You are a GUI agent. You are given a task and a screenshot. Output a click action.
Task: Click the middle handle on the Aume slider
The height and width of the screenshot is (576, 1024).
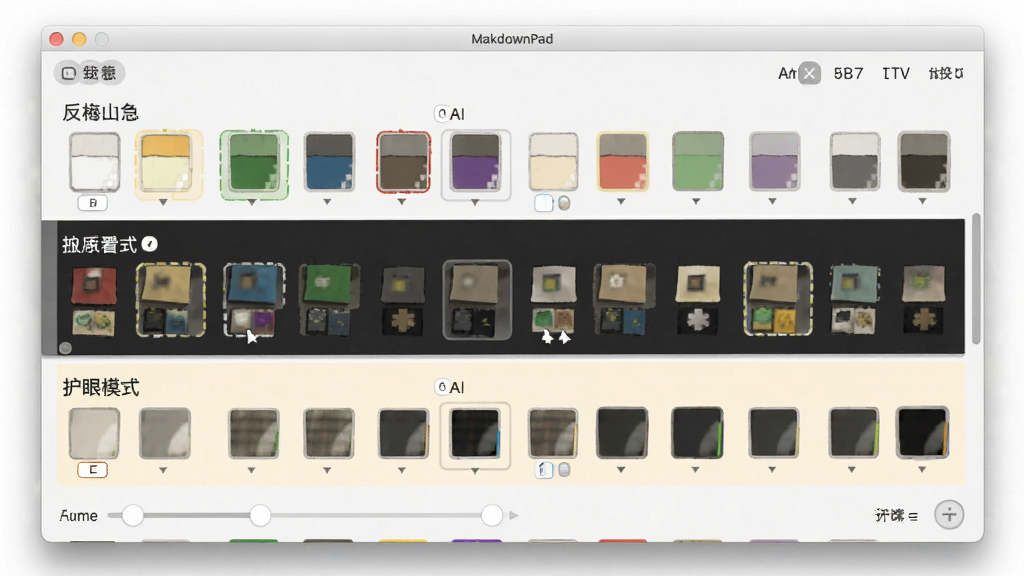click(x=260, y=515)
